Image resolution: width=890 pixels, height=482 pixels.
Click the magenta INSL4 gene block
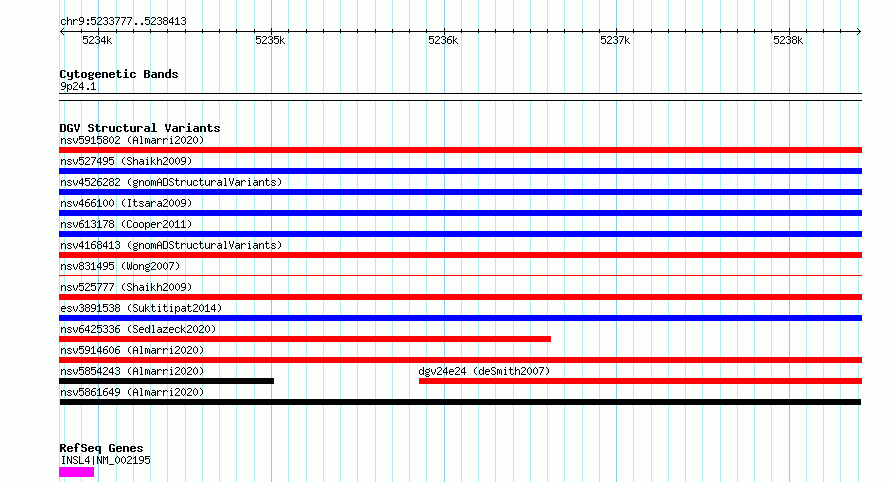point(77,472)
